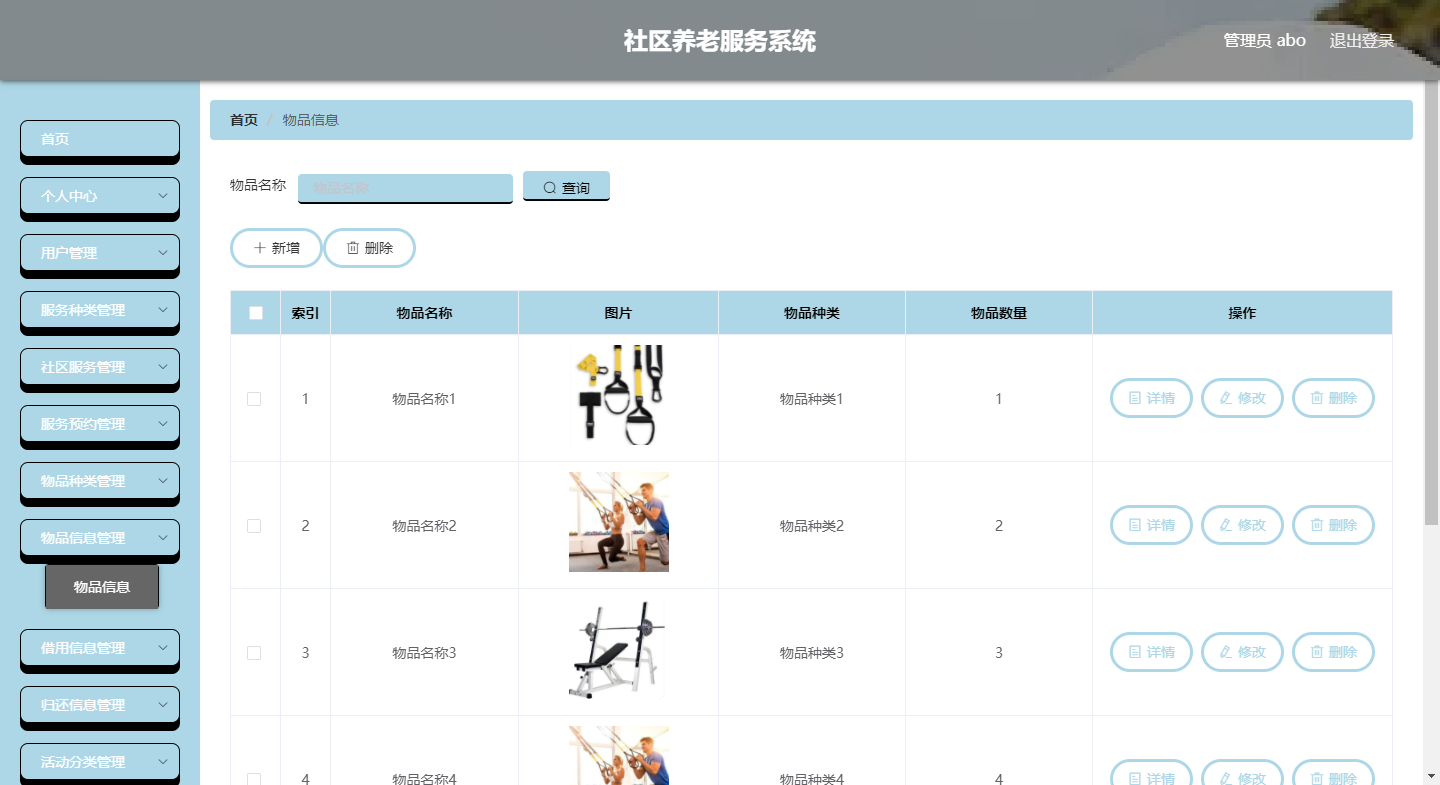Go to 首页 in the breadcrumb
This screenshot has height=785, width=1440.
244,120
